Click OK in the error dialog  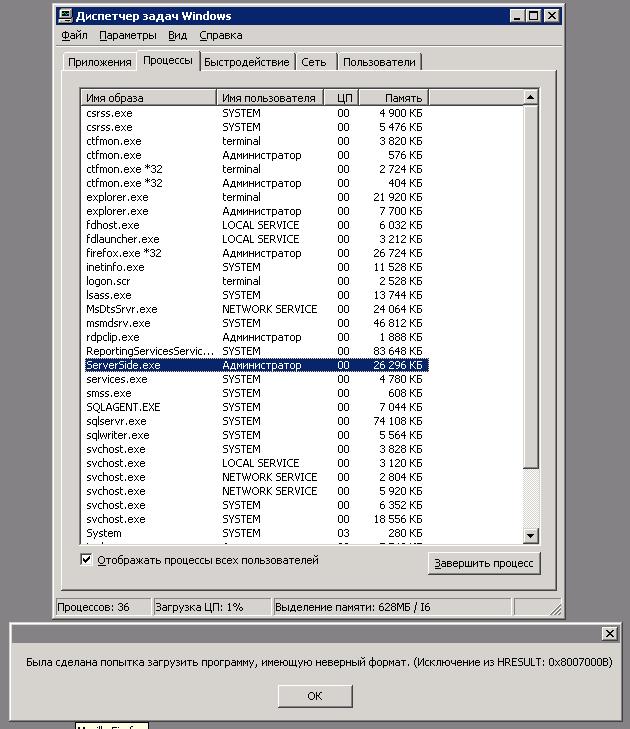315,696
